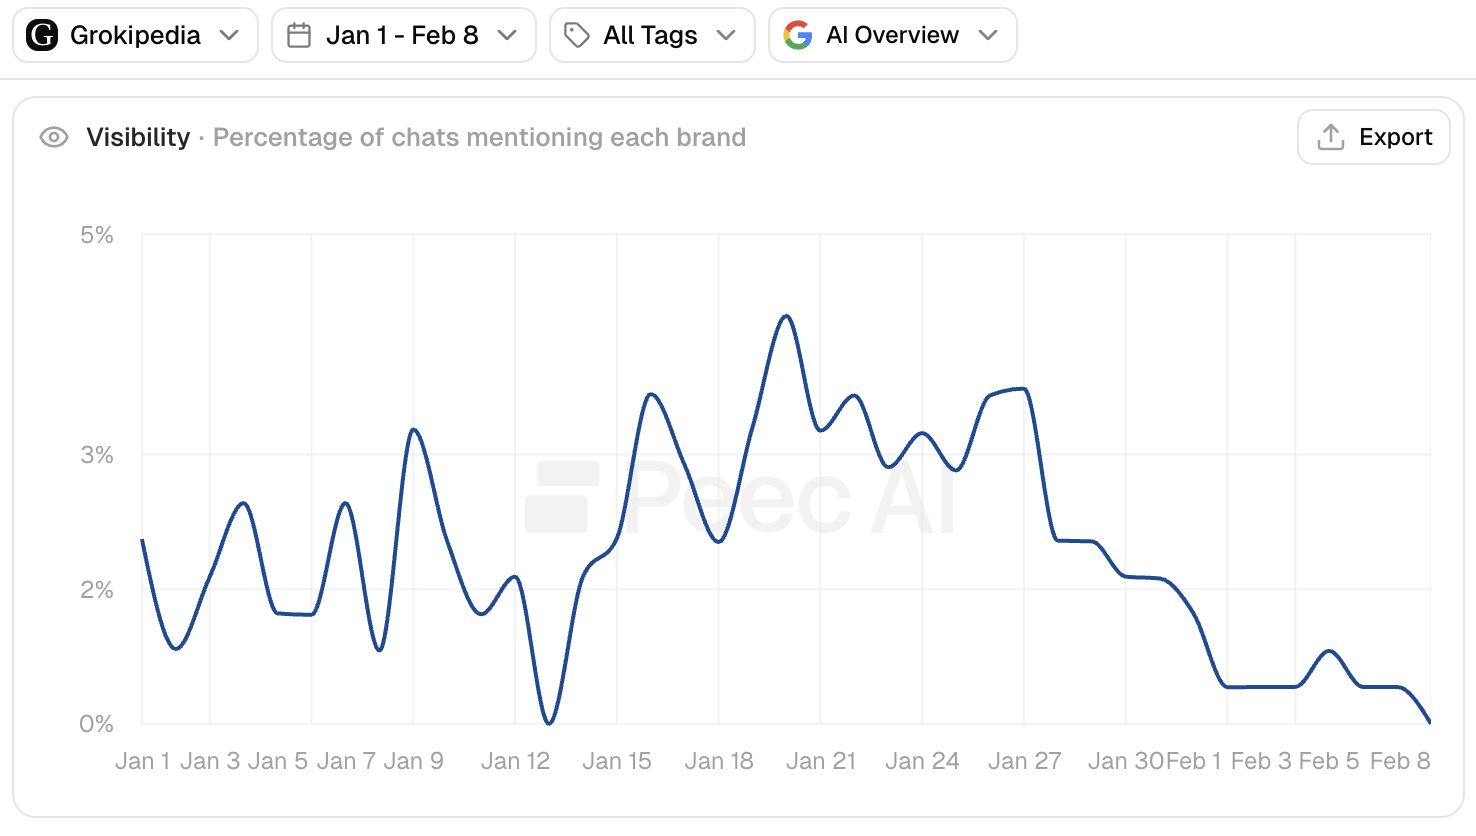Open the AI Overview model dropdown
The width and height of the screenshot is (1476, 836).
[892, 36]
